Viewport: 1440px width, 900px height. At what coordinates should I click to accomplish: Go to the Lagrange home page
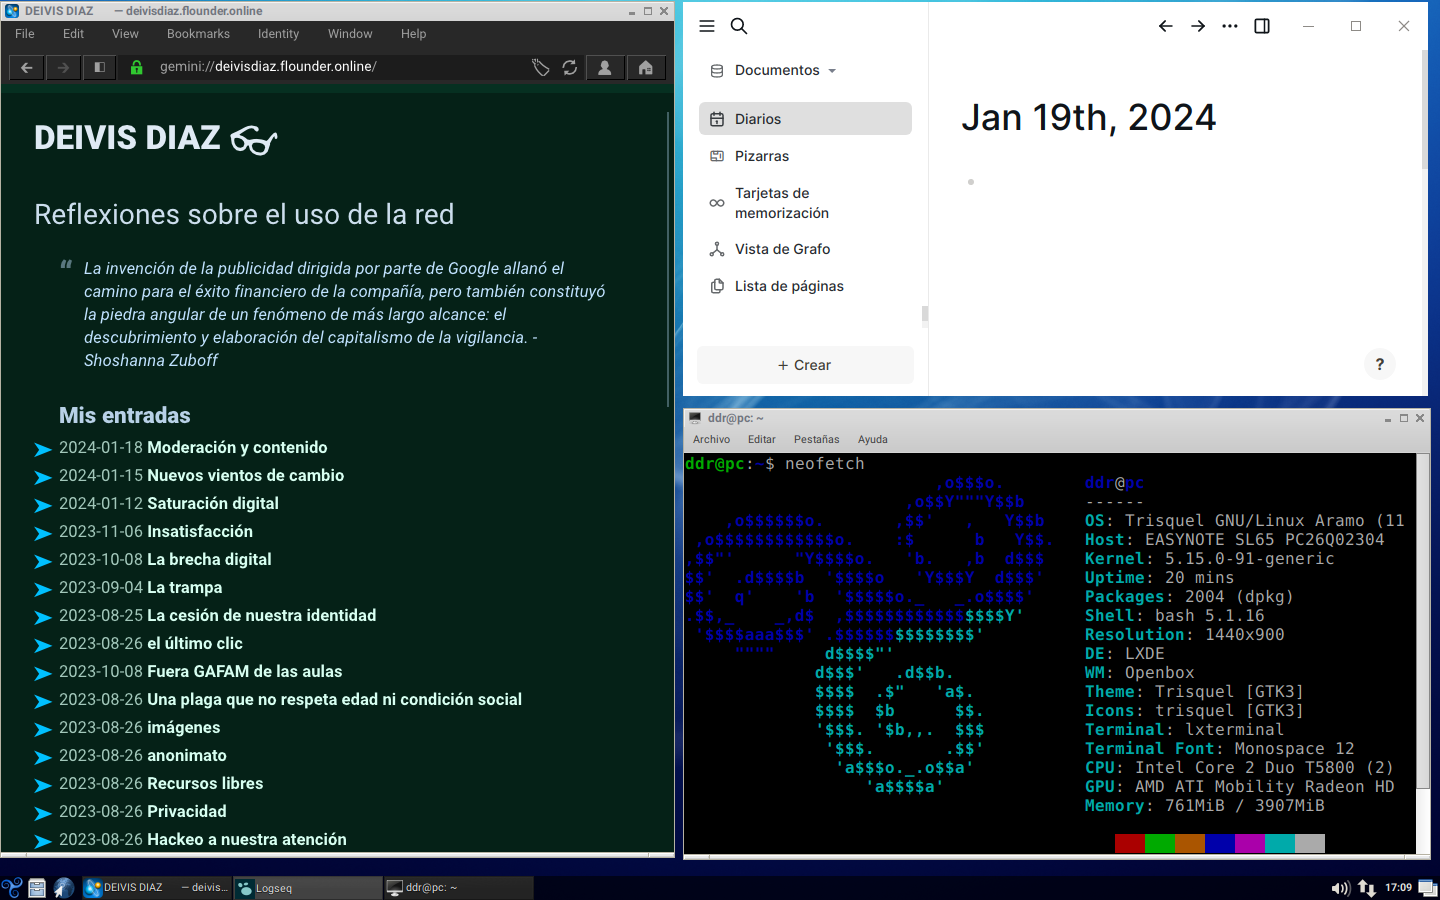pyautogui.click(x=646, y=67)
